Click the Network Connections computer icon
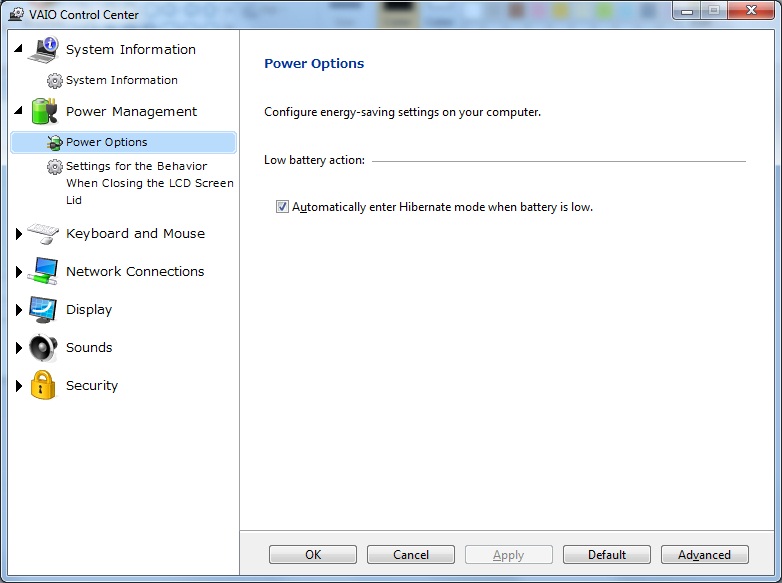The width and height of the screenshot is (782, 583). click(x=43, y=271)
